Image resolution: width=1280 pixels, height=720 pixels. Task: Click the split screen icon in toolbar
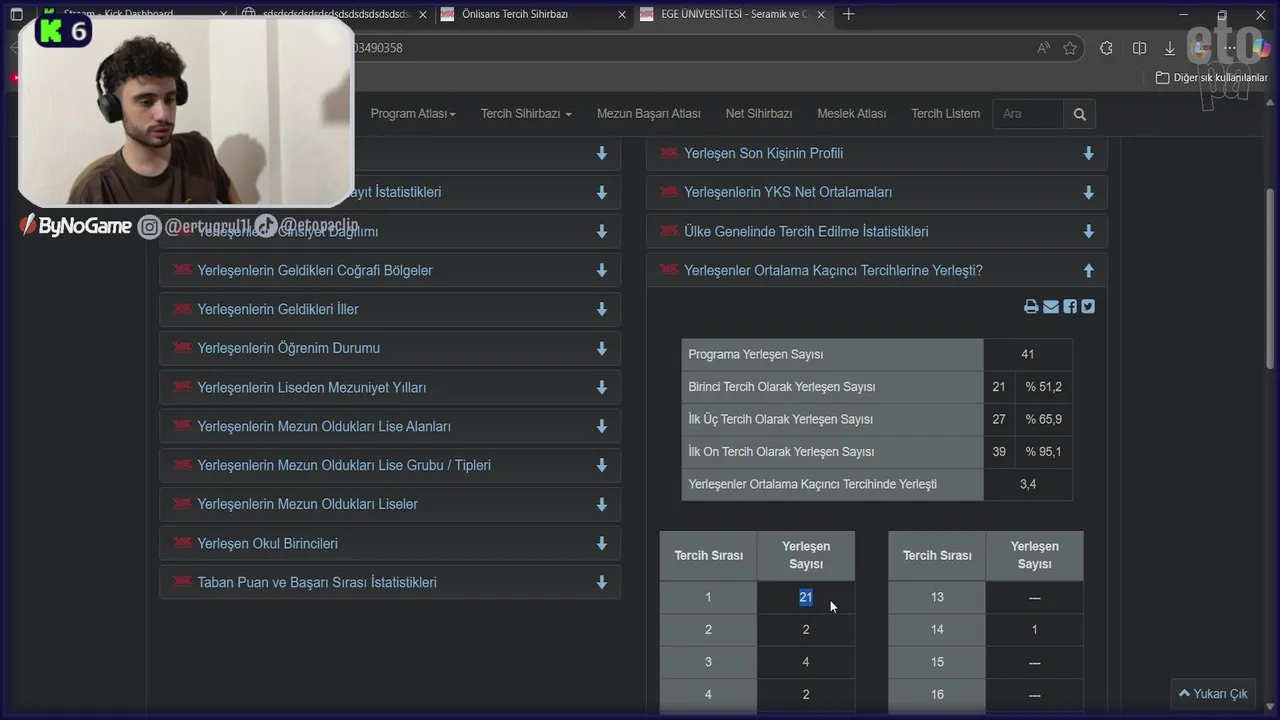point(1139,48)
